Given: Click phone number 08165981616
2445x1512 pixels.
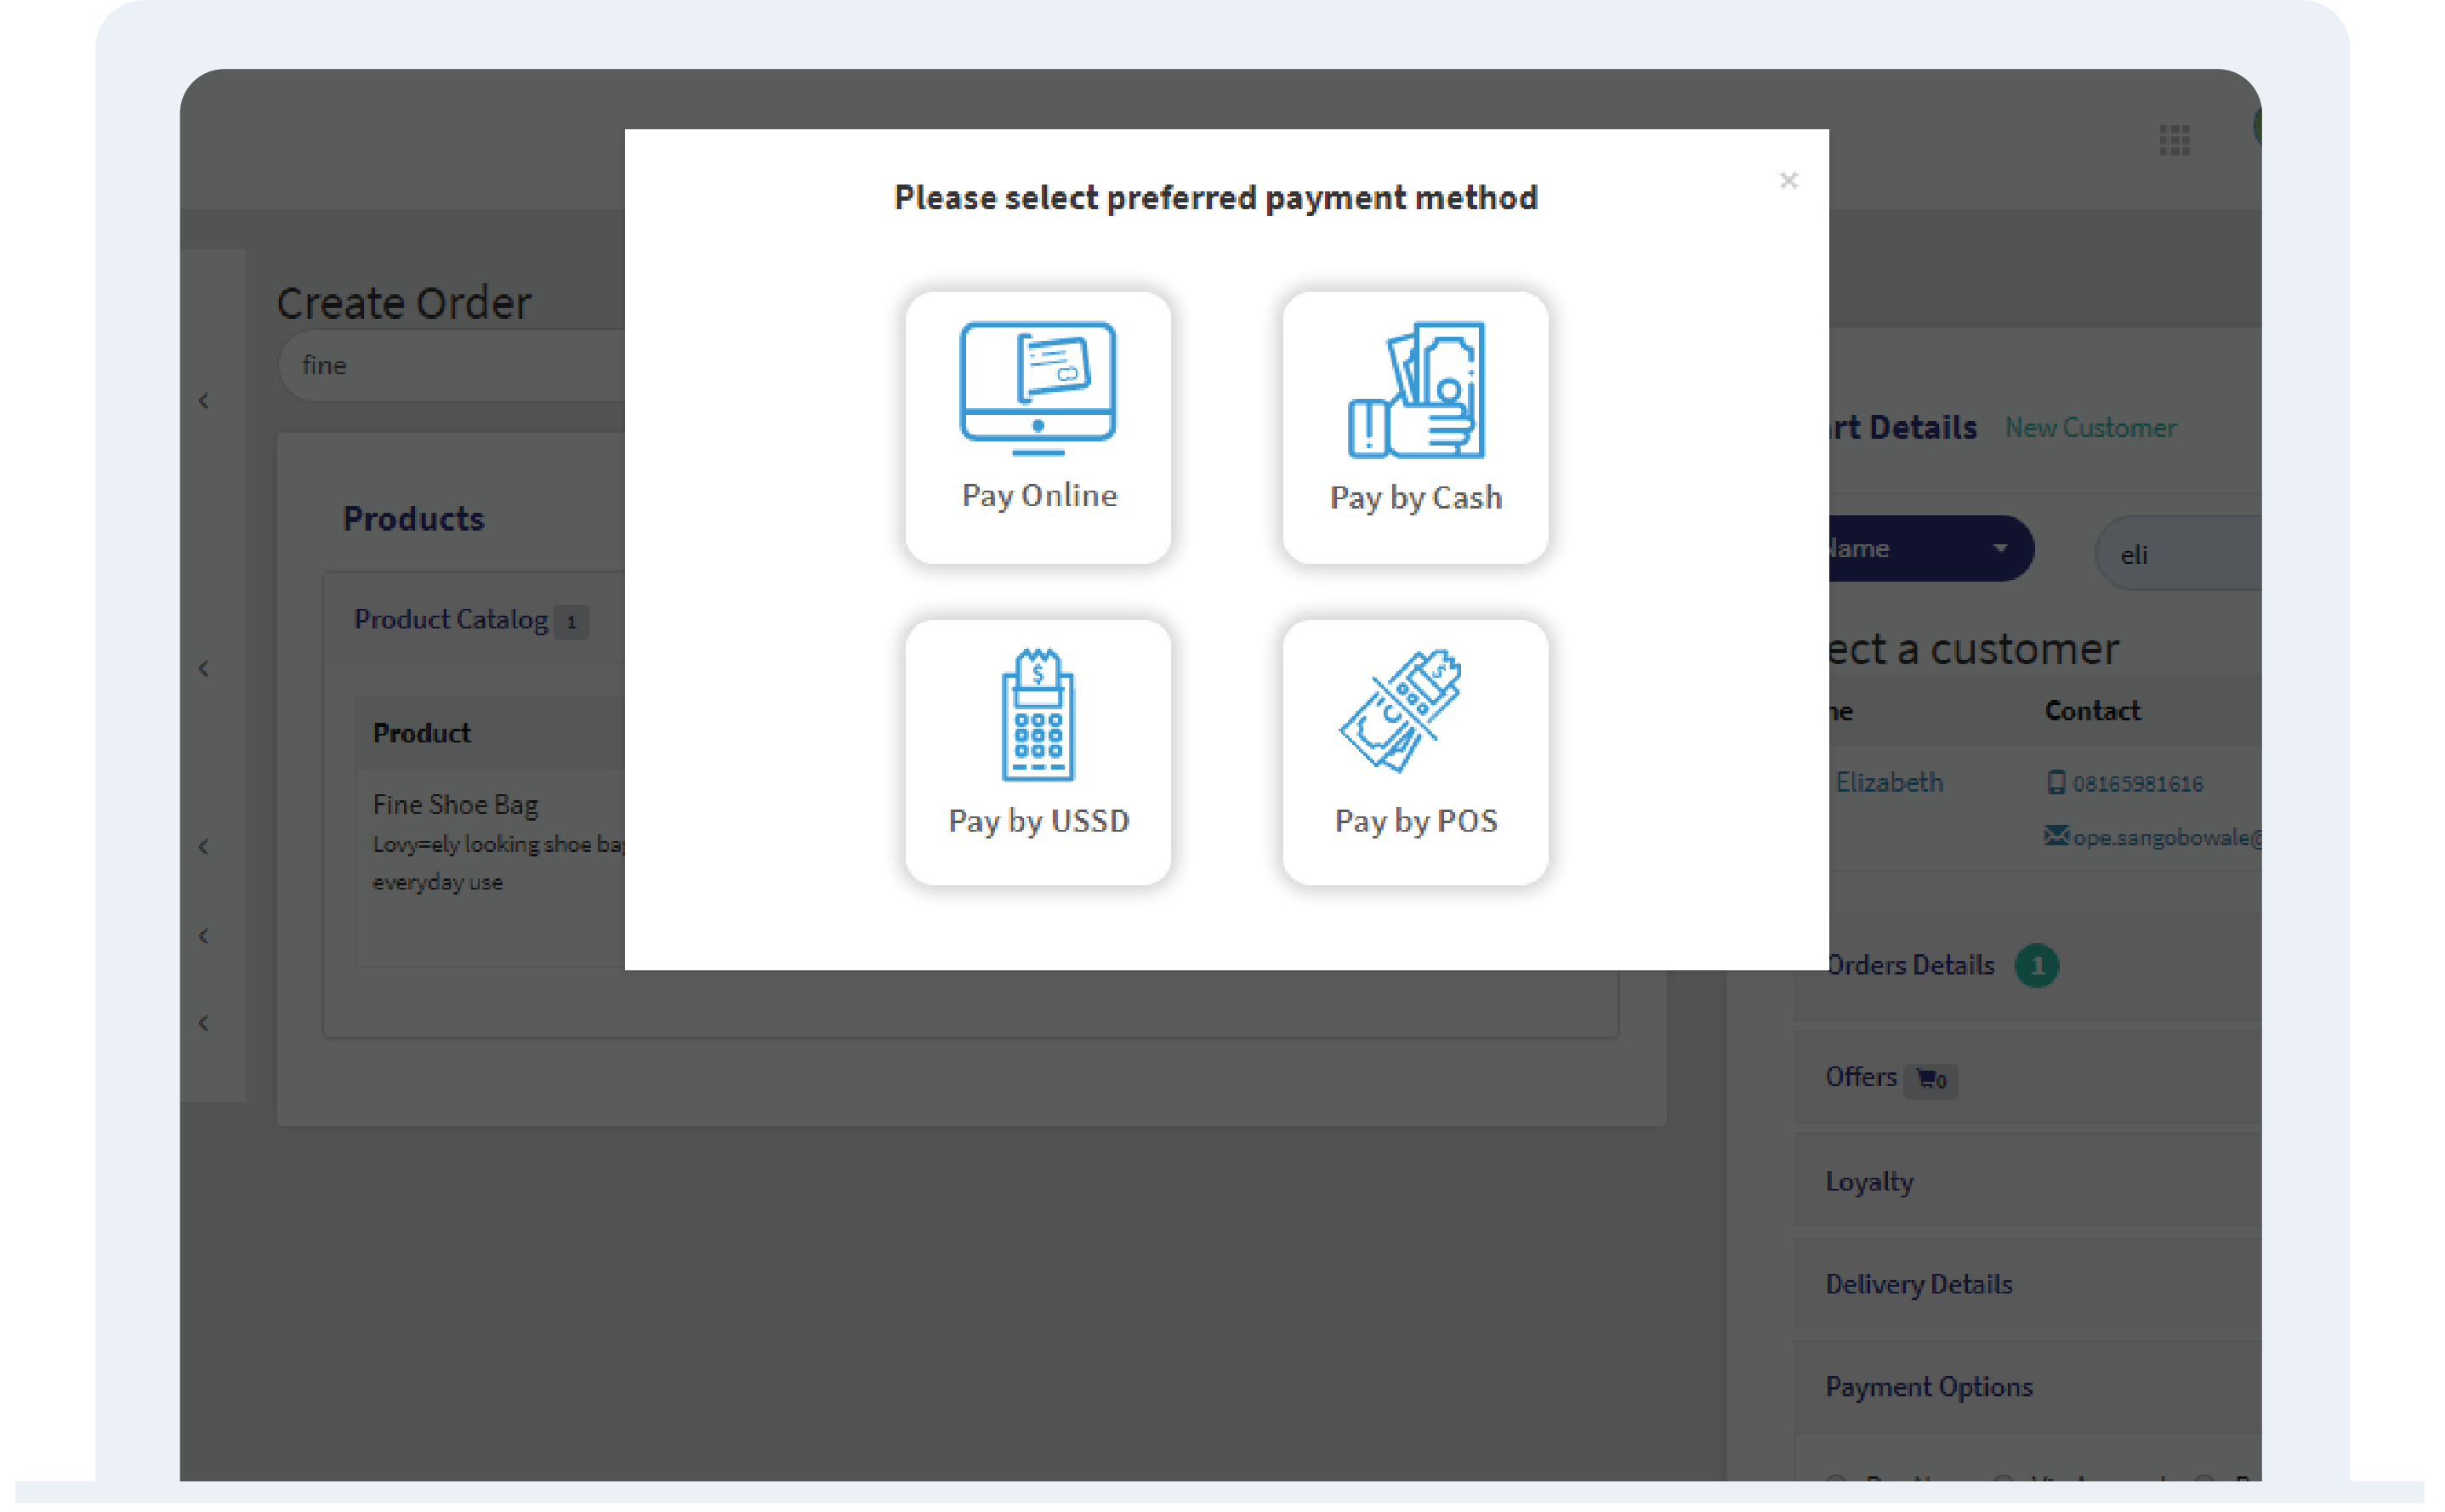Looking at the screenshot, I should (x=2137, y=784).
